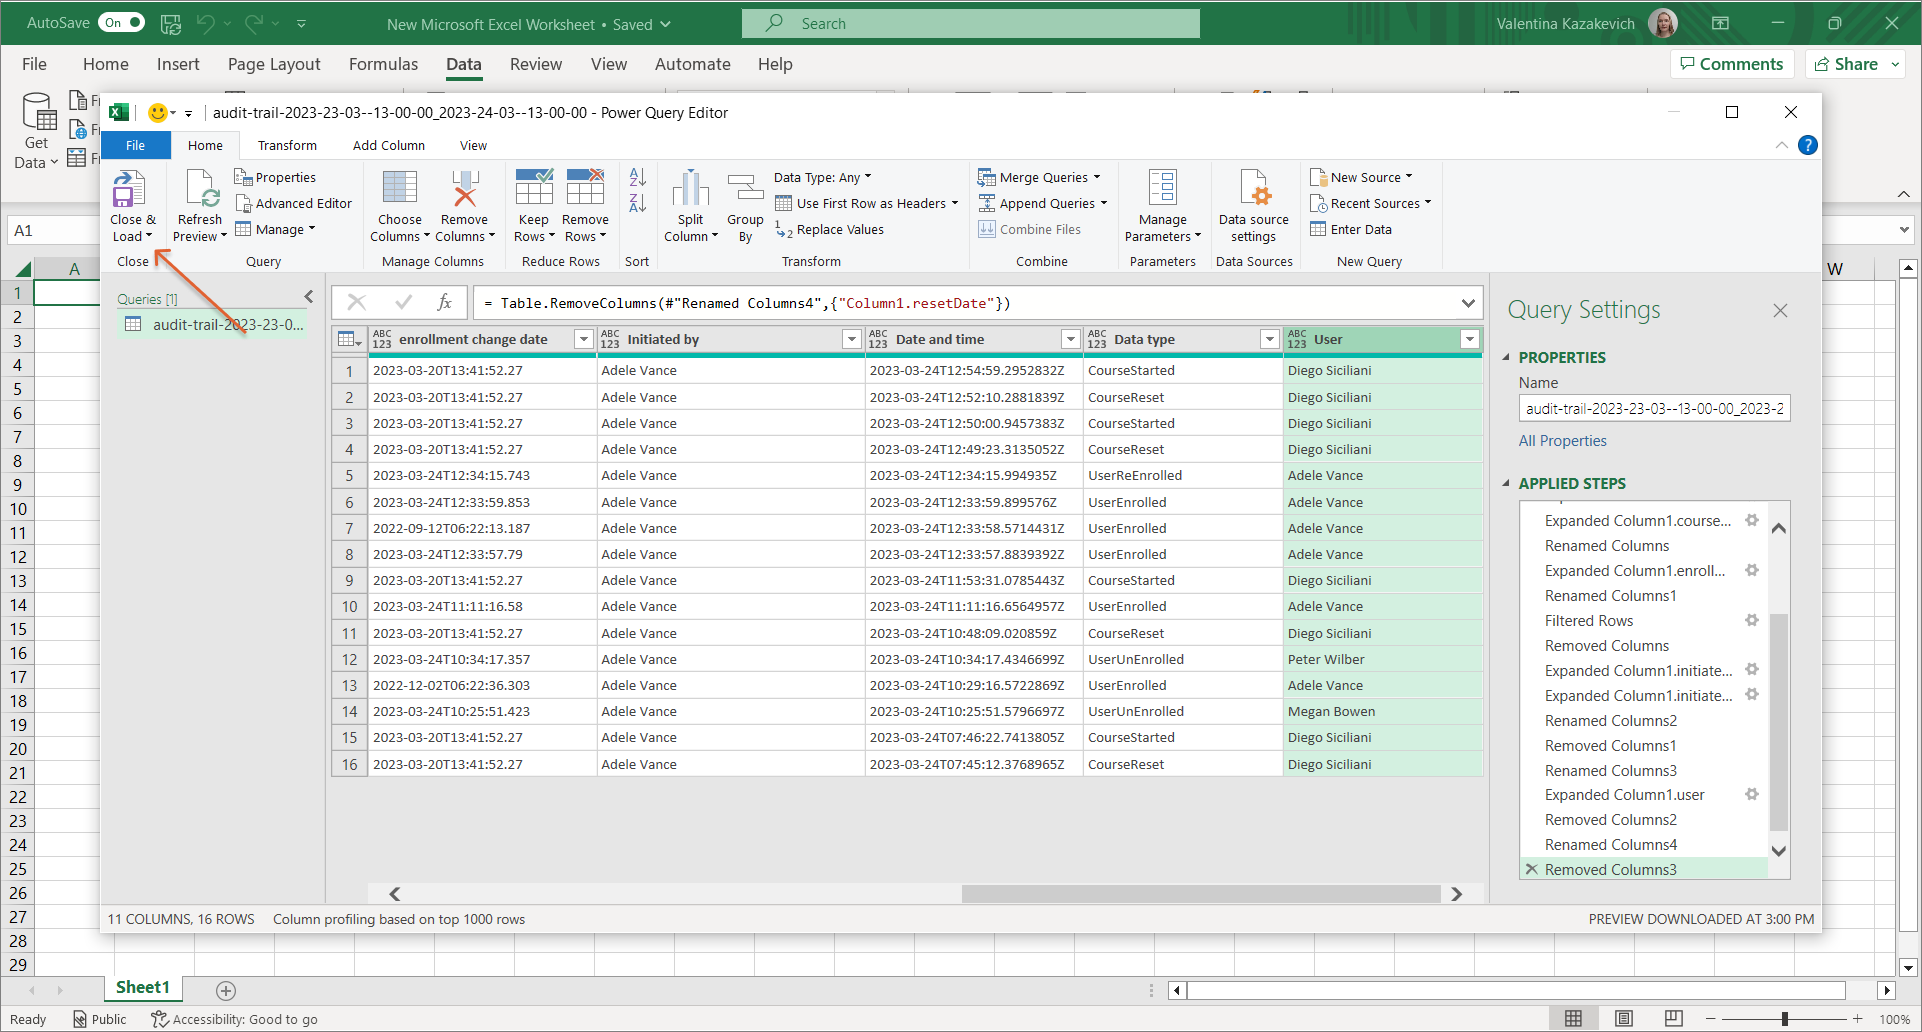Click the Remove Columns icon
Viewport: 1922px width, 1032px height.
(x=464, y=190)
